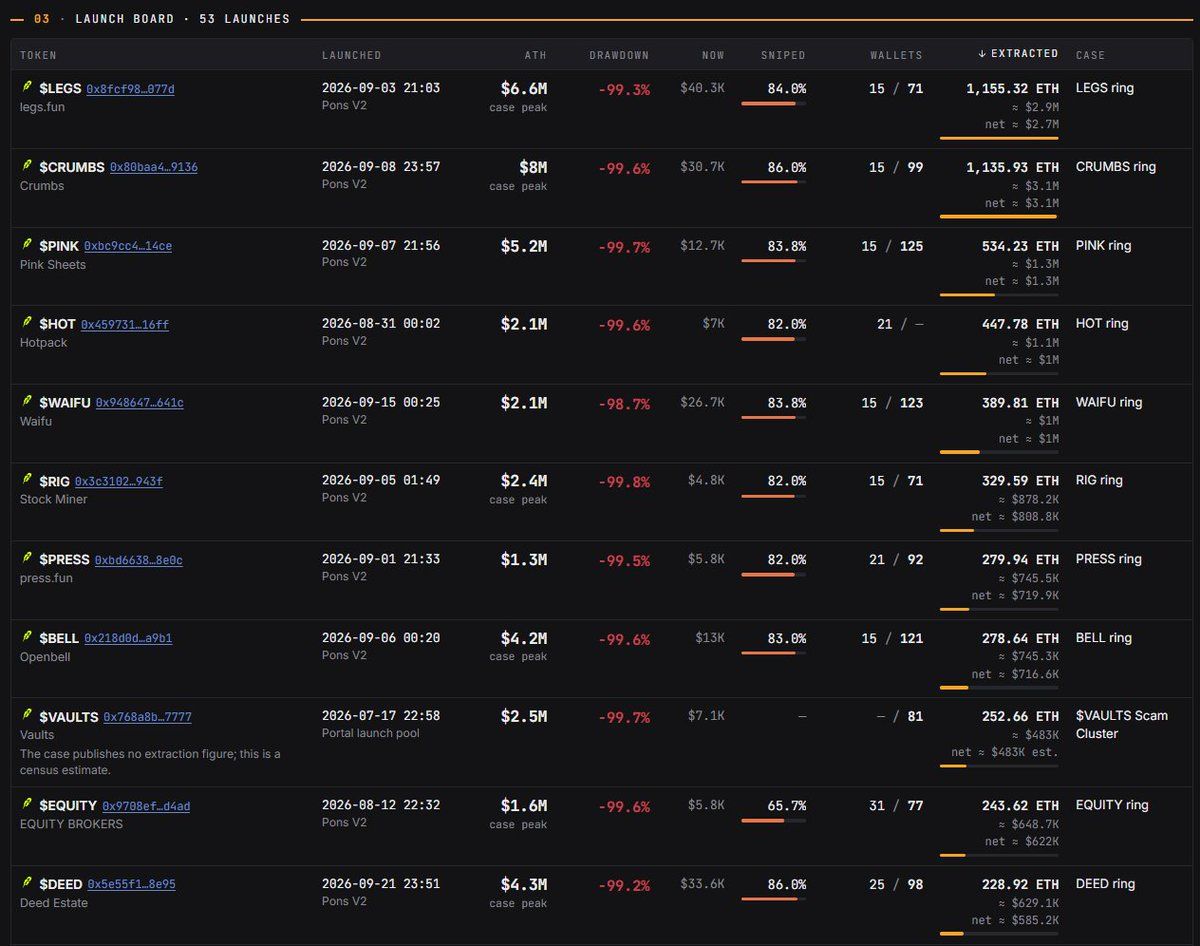Click the launch date 2026-07-17 22:58
The height and width of the screenshot is (946, 1200).
click(x=381, y=716)
